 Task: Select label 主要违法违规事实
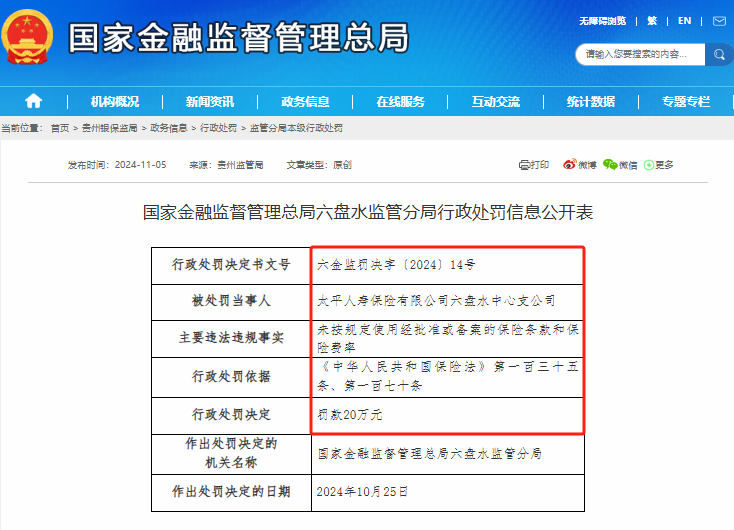tap(231, 338)
